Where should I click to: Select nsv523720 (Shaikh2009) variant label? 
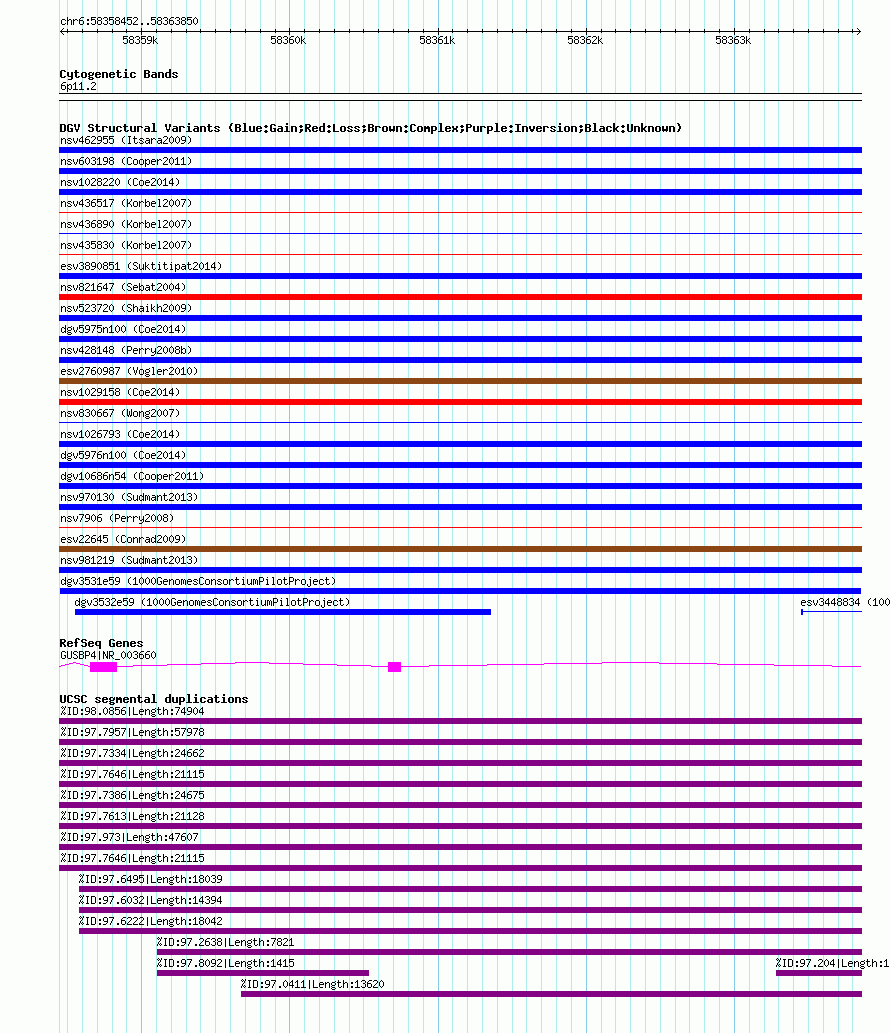(126, 308)
